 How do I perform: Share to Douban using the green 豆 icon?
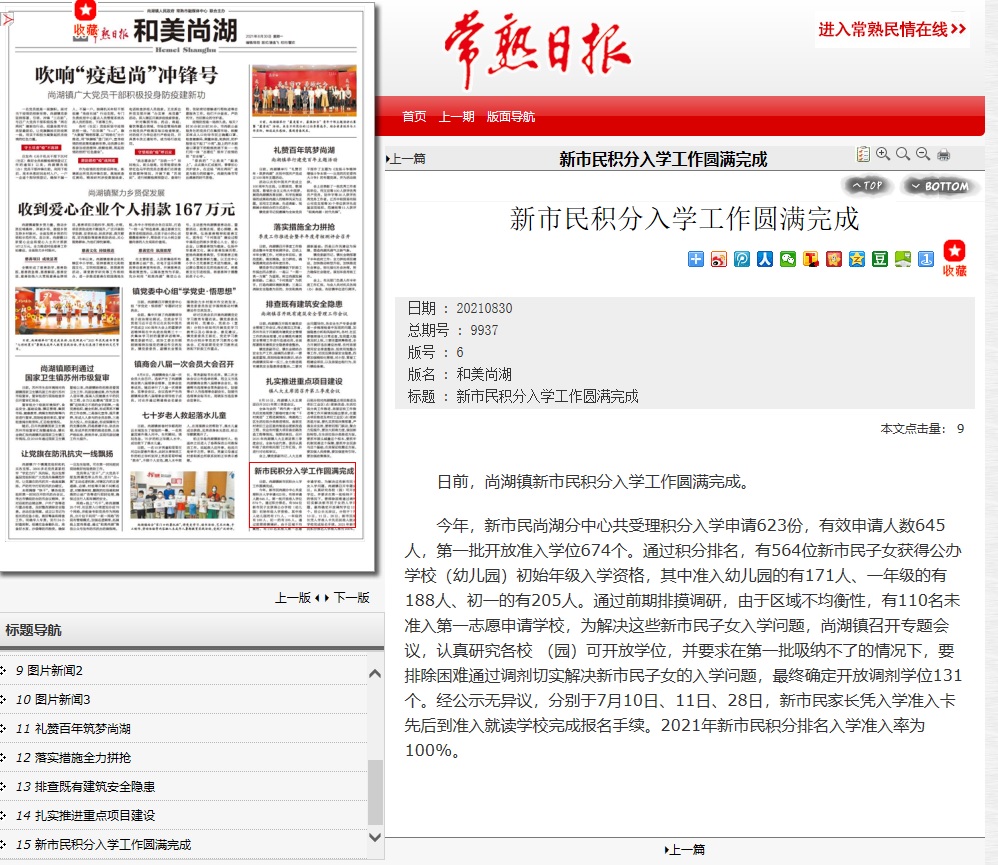click(880, 259)
